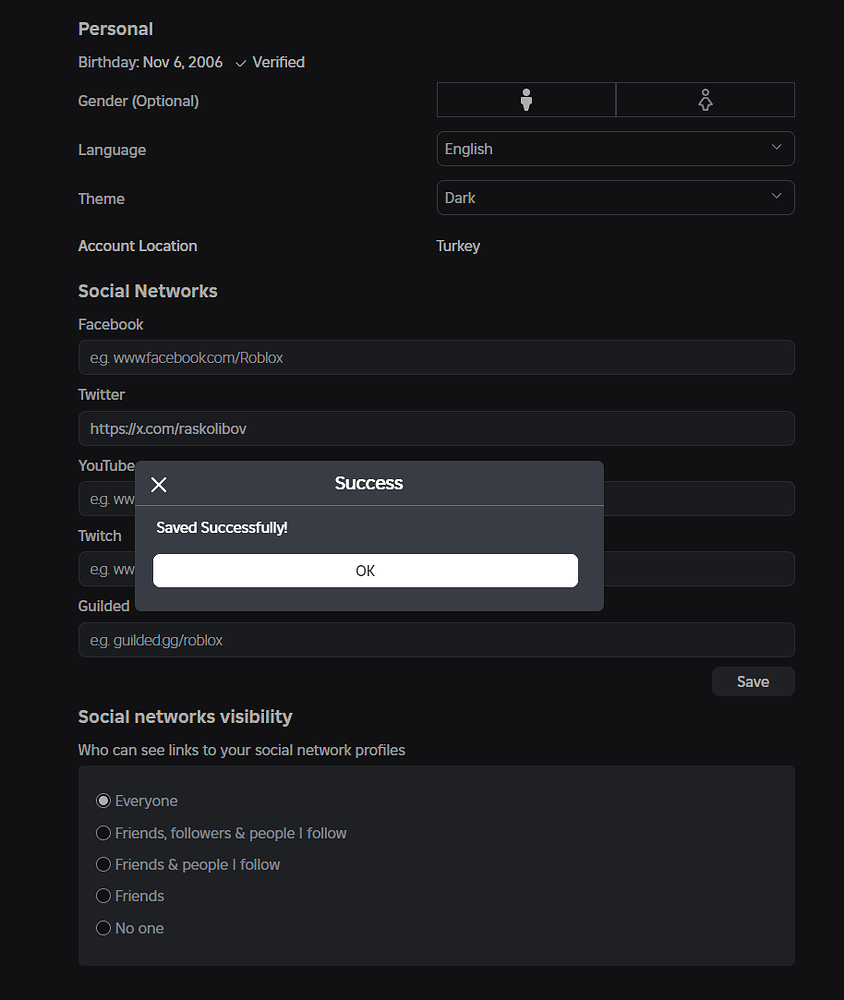Select the Everyone visibility option

tap(103, 800)
